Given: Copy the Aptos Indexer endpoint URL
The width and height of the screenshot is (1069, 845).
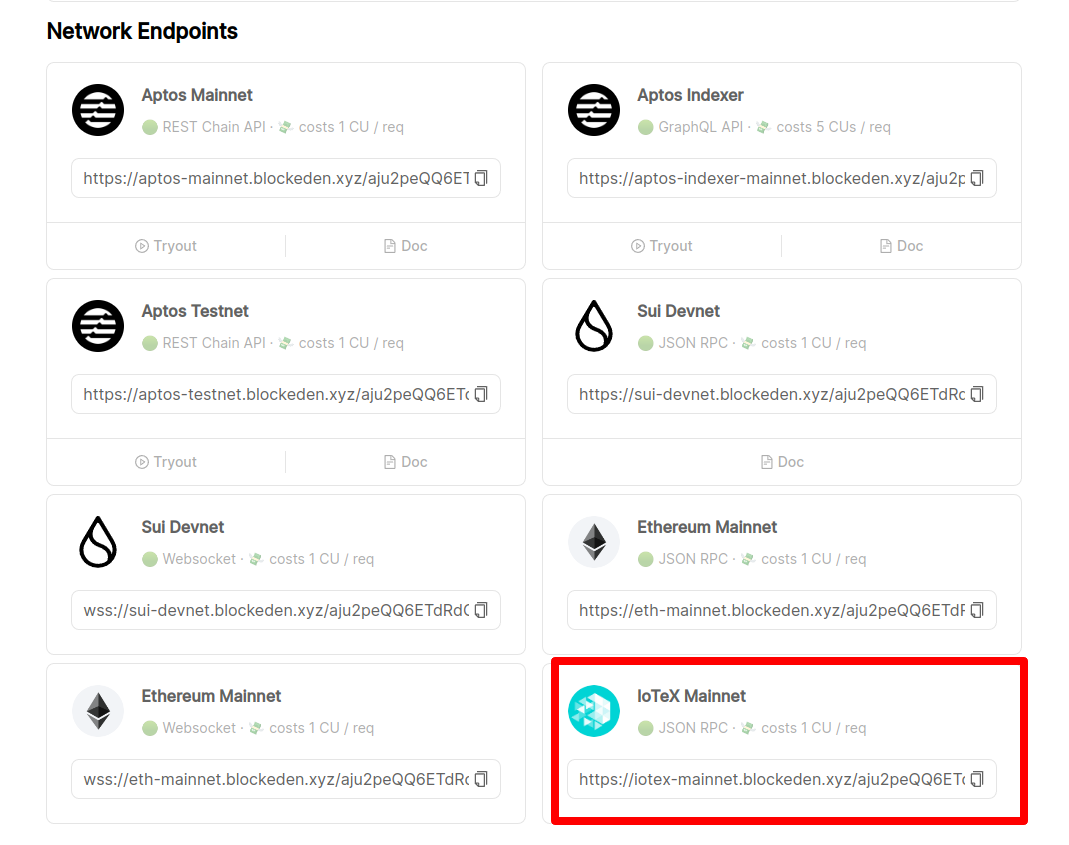Looking at the screenshot, I should pos(977,178).
